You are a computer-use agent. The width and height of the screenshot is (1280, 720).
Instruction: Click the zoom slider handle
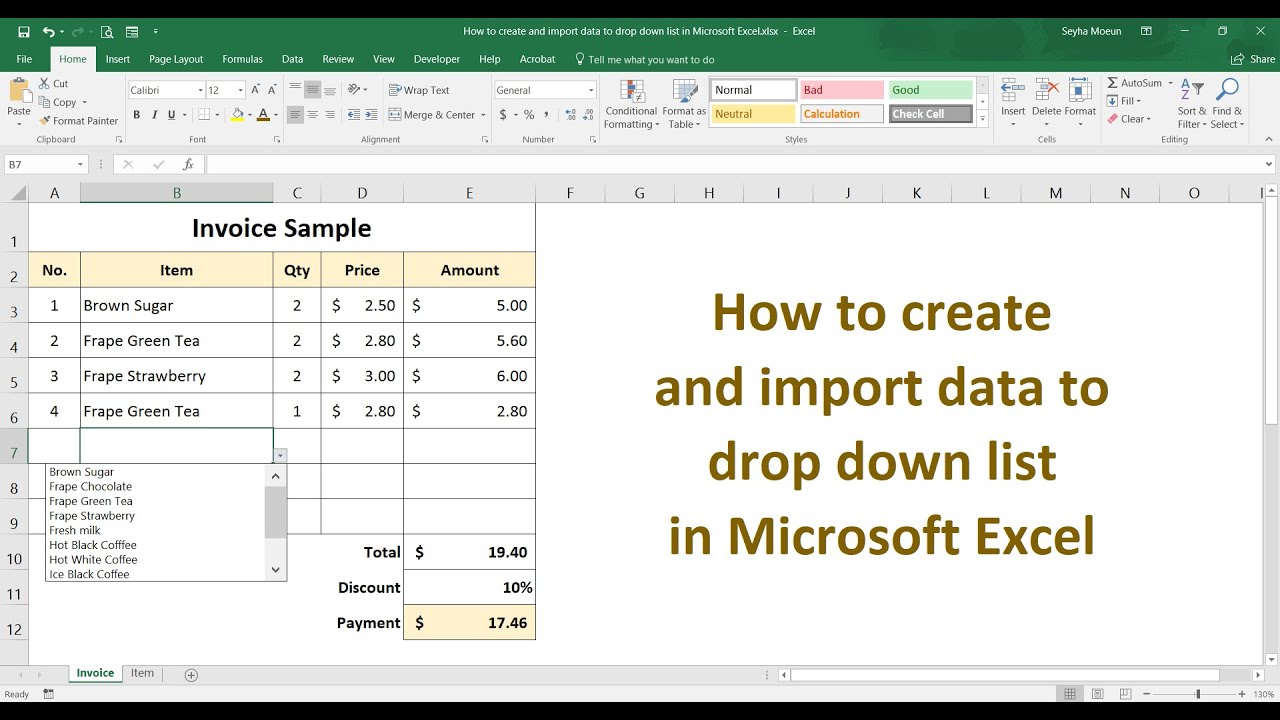pyautogui.click(x=1197, y=694)
